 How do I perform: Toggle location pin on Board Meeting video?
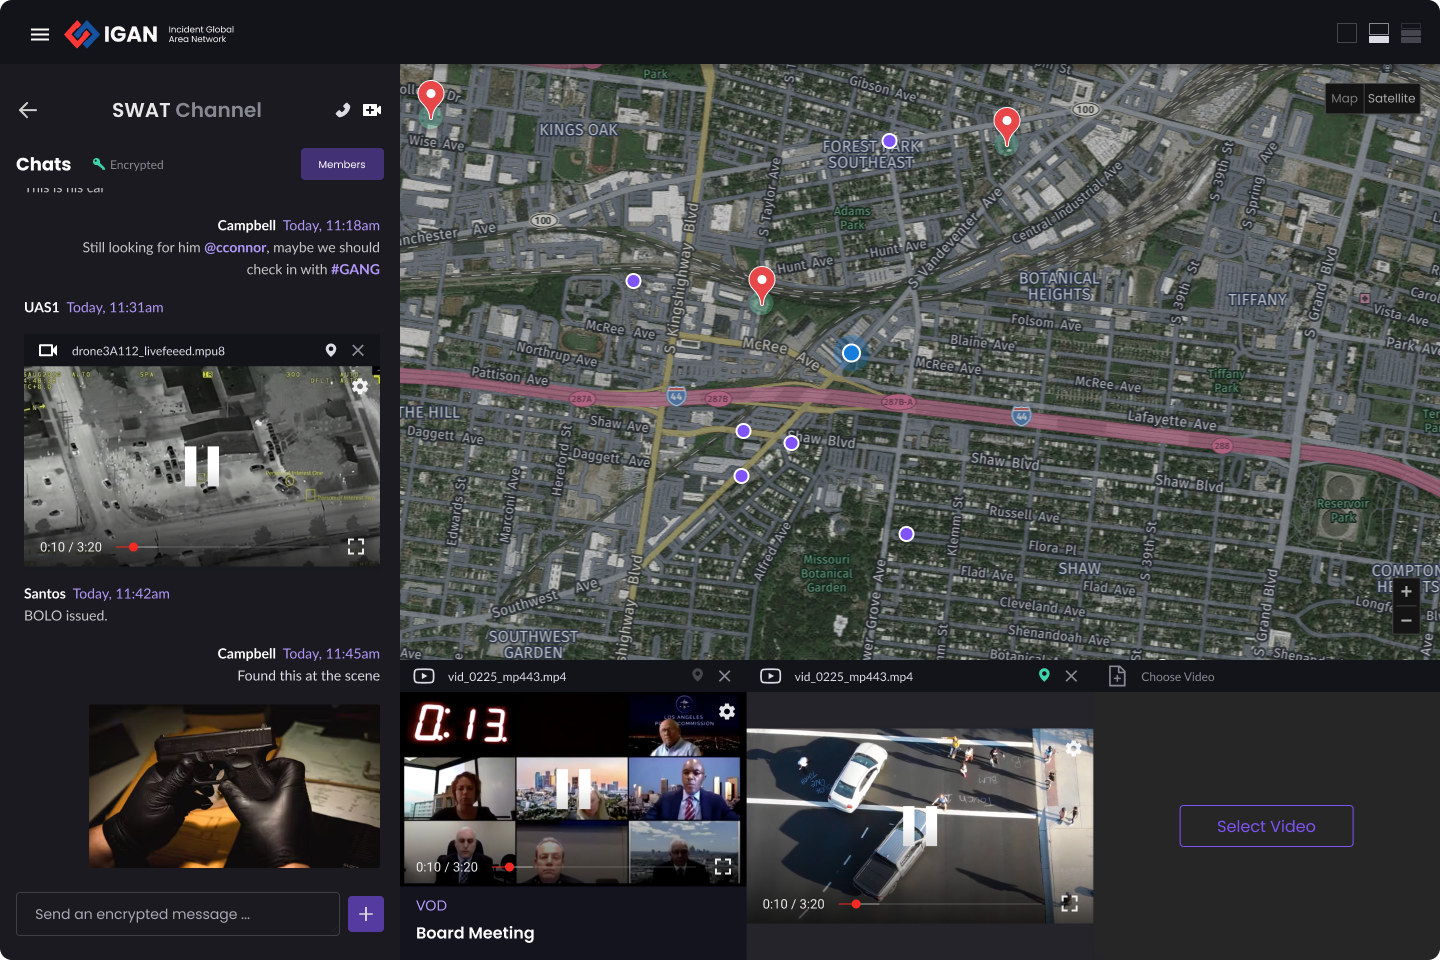[x=697, y=676]
